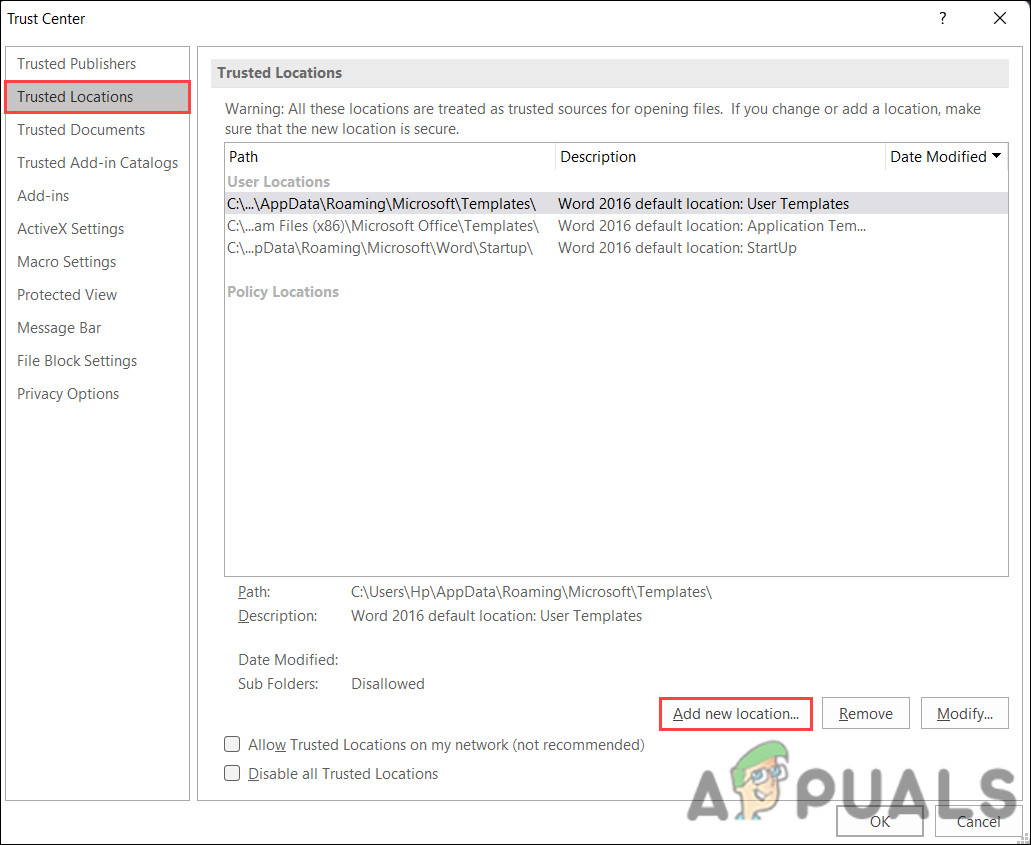
Task: Click 'Word 2016 default location: StartUp' description
Action: (677, 248)
